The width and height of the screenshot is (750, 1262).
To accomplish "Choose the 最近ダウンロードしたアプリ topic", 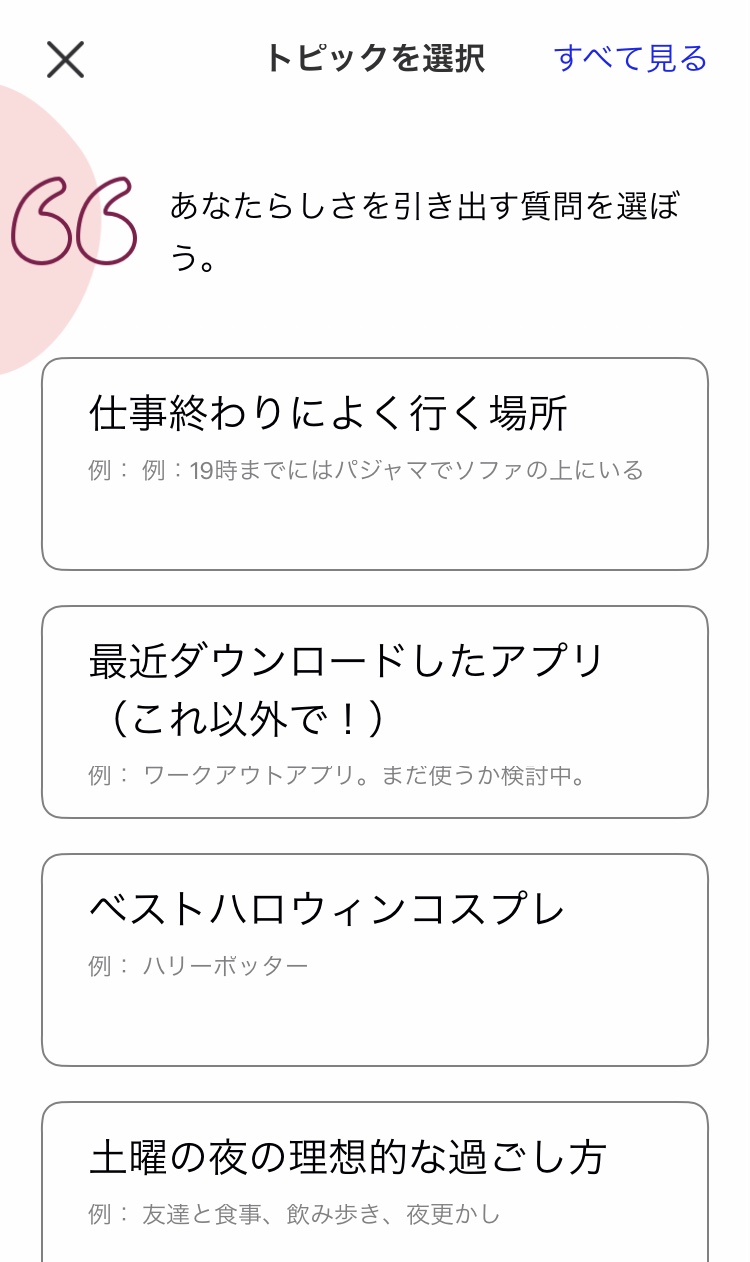I will [347, 661].
